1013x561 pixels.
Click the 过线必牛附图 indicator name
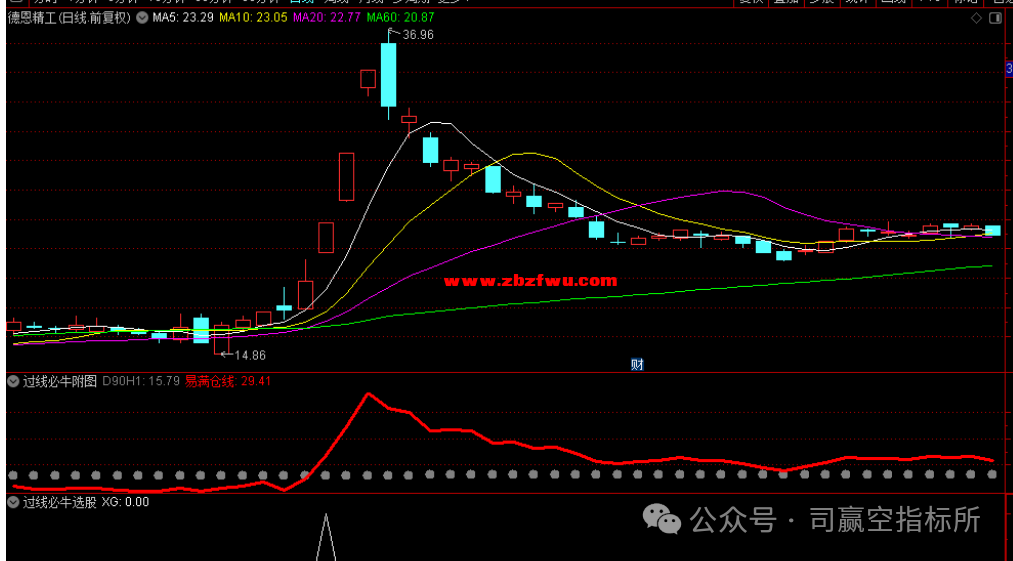60,382
